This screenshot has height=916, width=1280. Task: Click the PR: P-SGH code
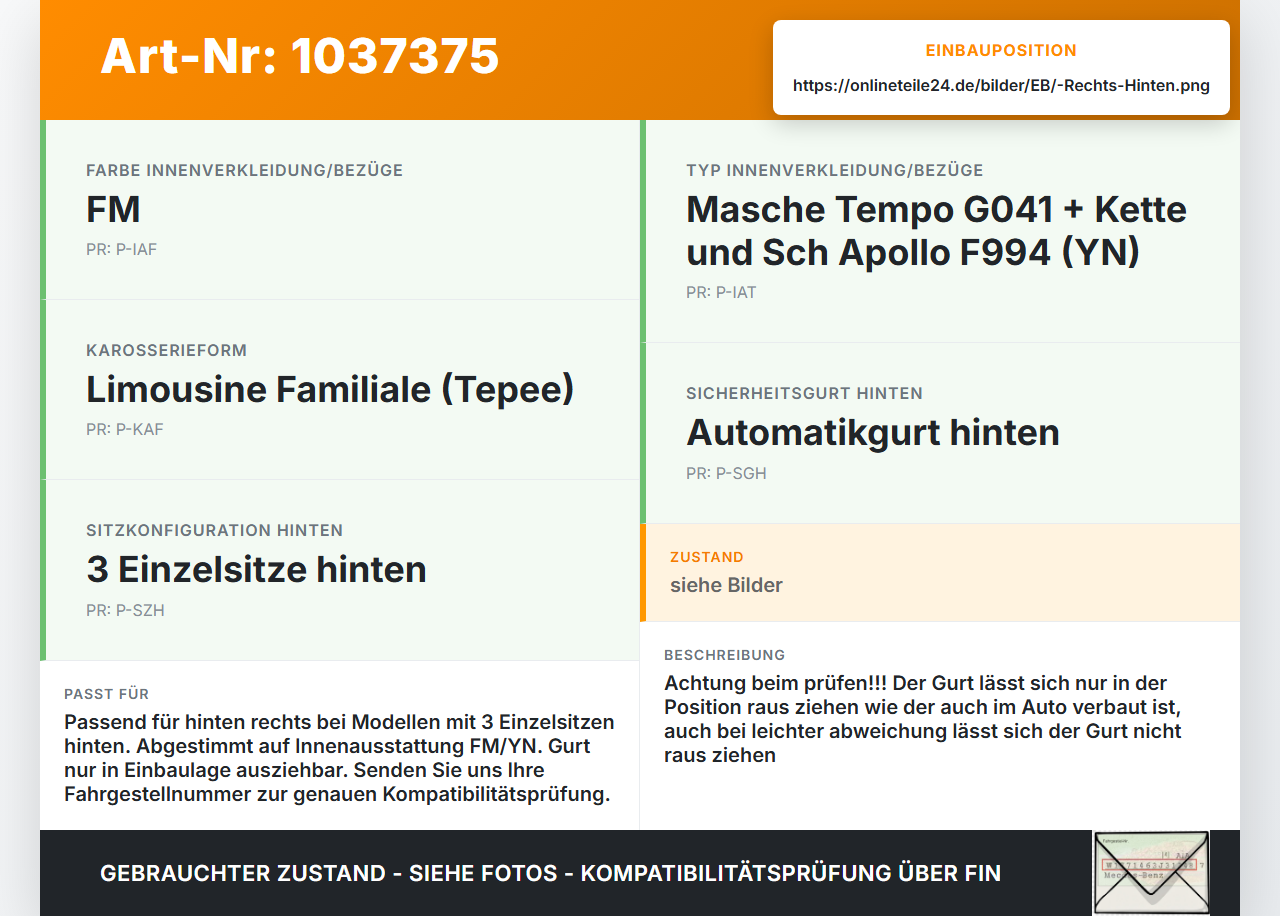click(x=726, y=474)
